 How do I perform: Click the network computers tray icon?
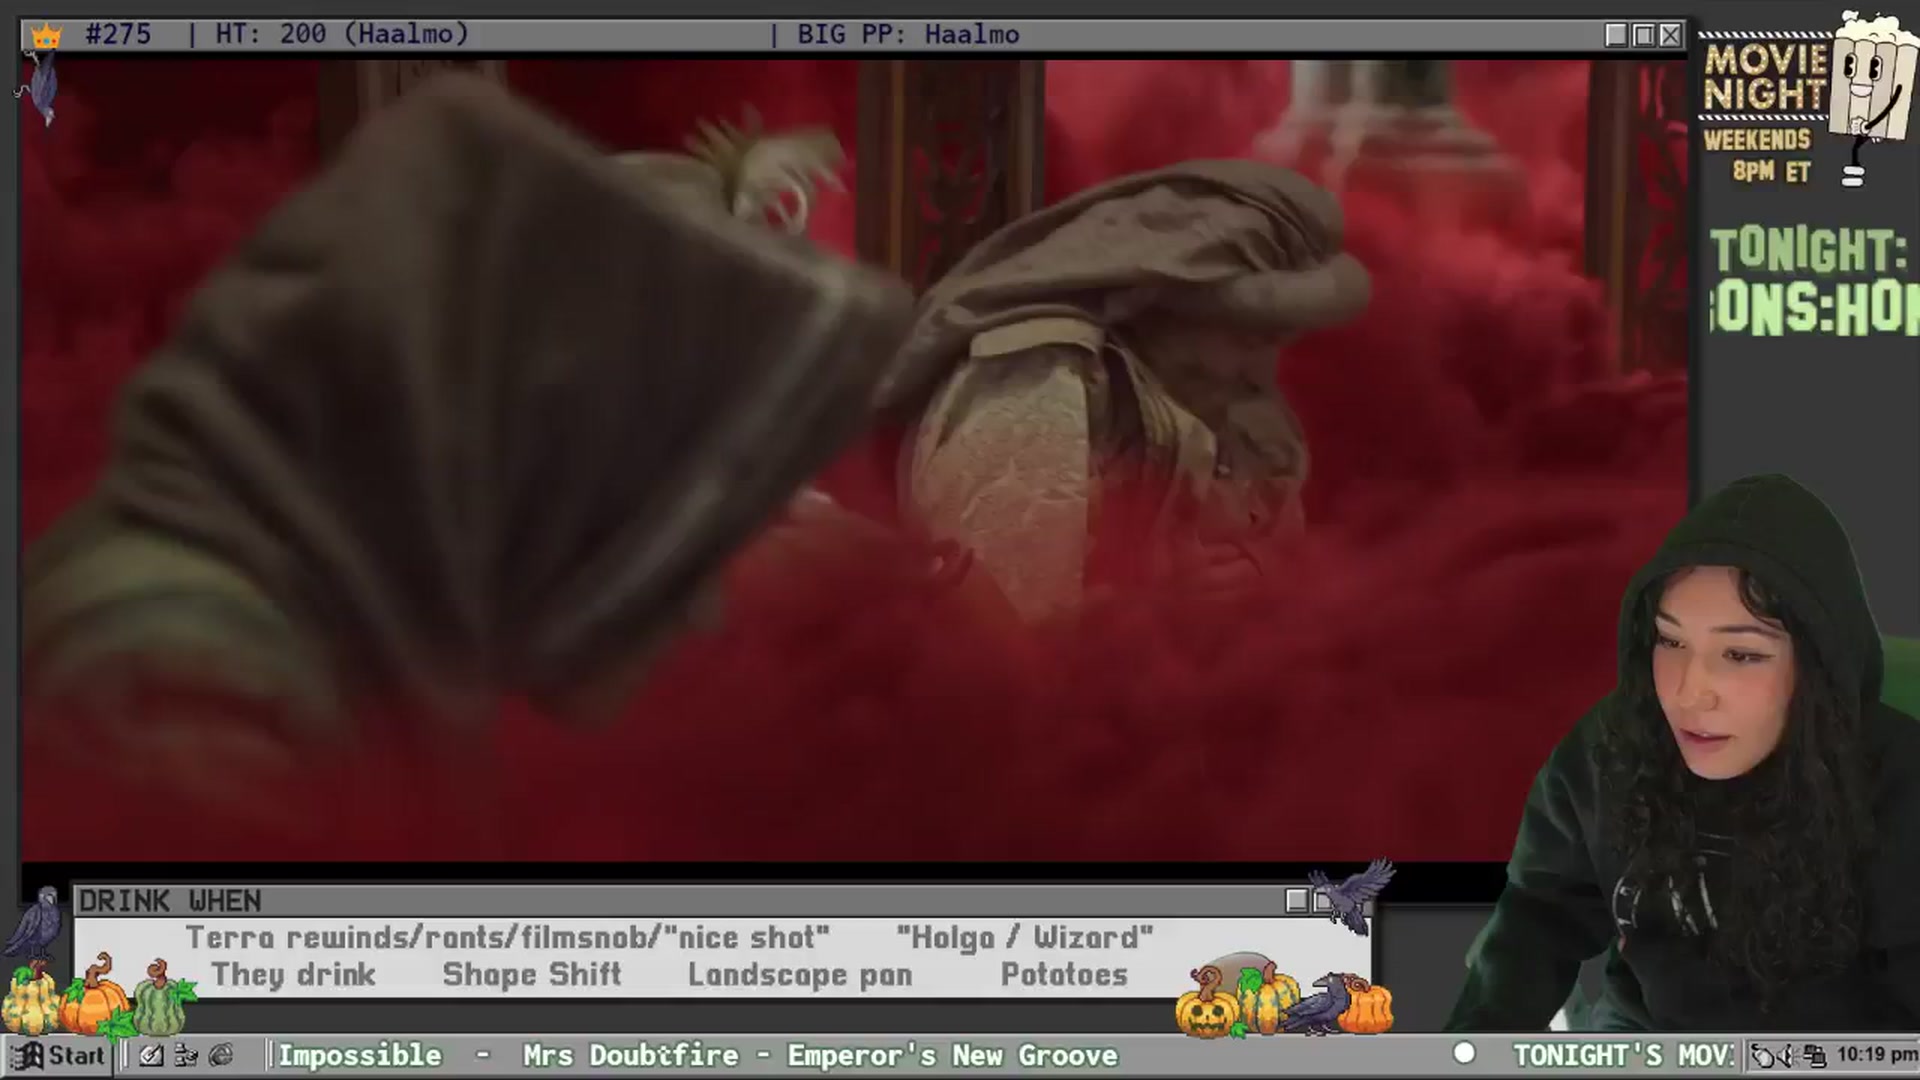pos(1814,1056)
